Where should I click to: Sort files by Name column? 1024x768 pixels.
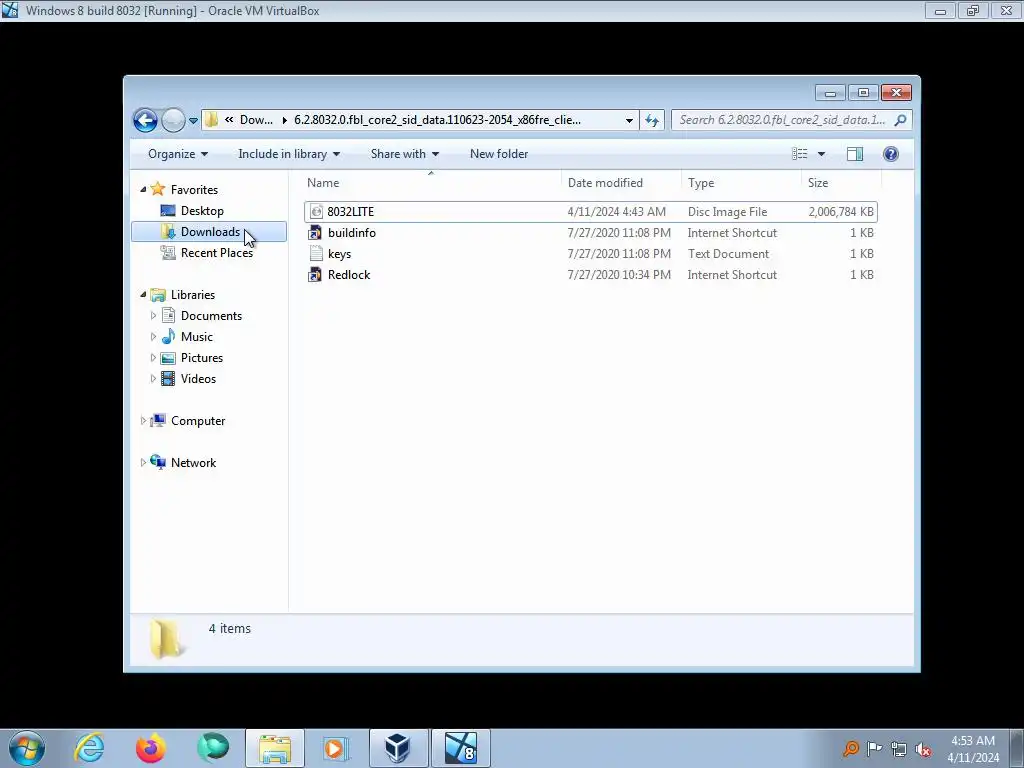(x=431, y=183)
